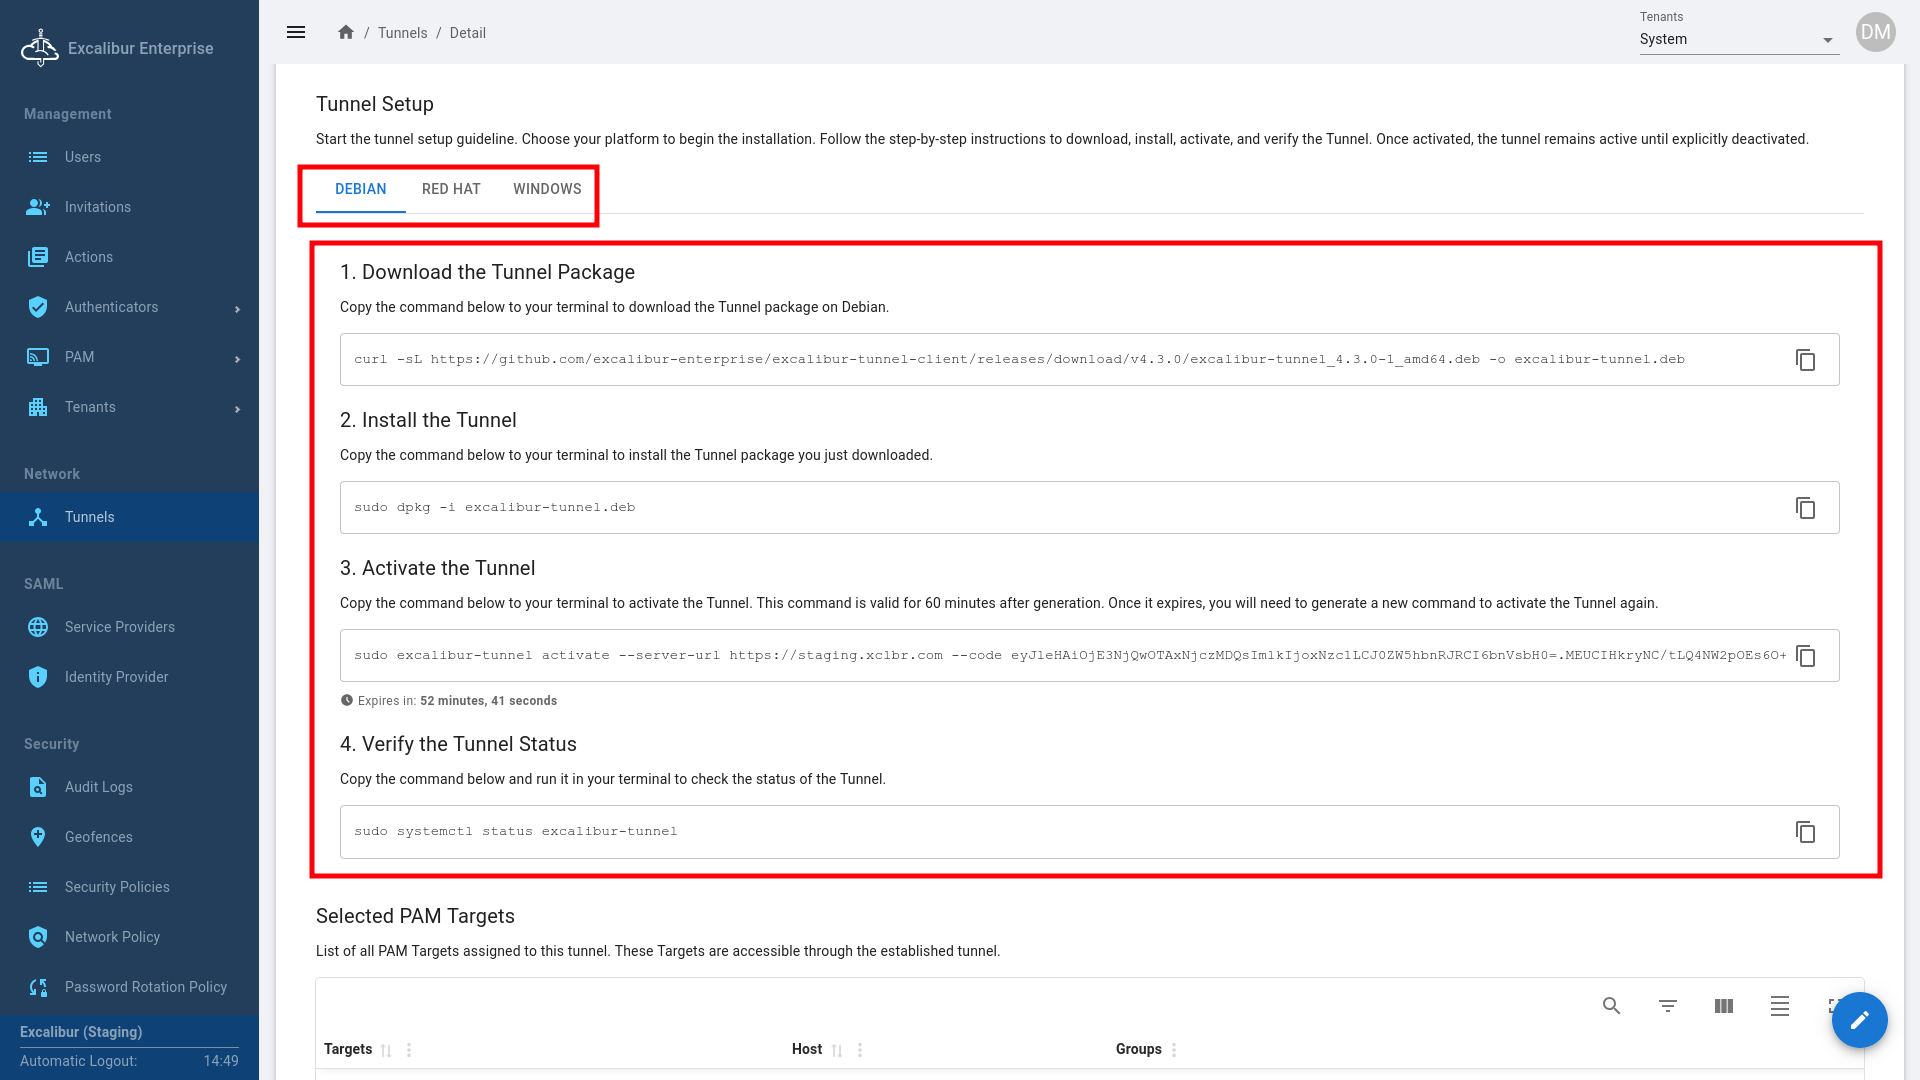Image resolution: width=1920 pixels, height=1080 pixels.
Task: Go to Tunnels breadcrumb link
Action: (x=402, y=33)
